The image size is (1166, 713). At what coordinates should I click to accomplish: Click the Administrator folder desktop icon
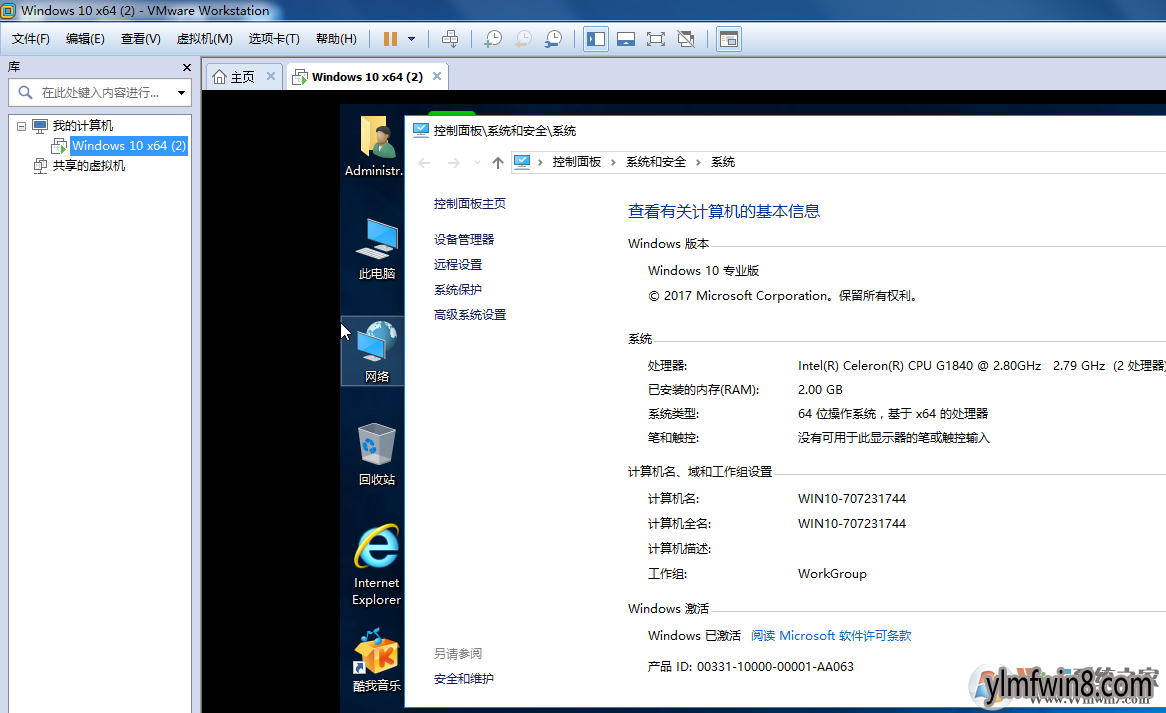point(374,146)
